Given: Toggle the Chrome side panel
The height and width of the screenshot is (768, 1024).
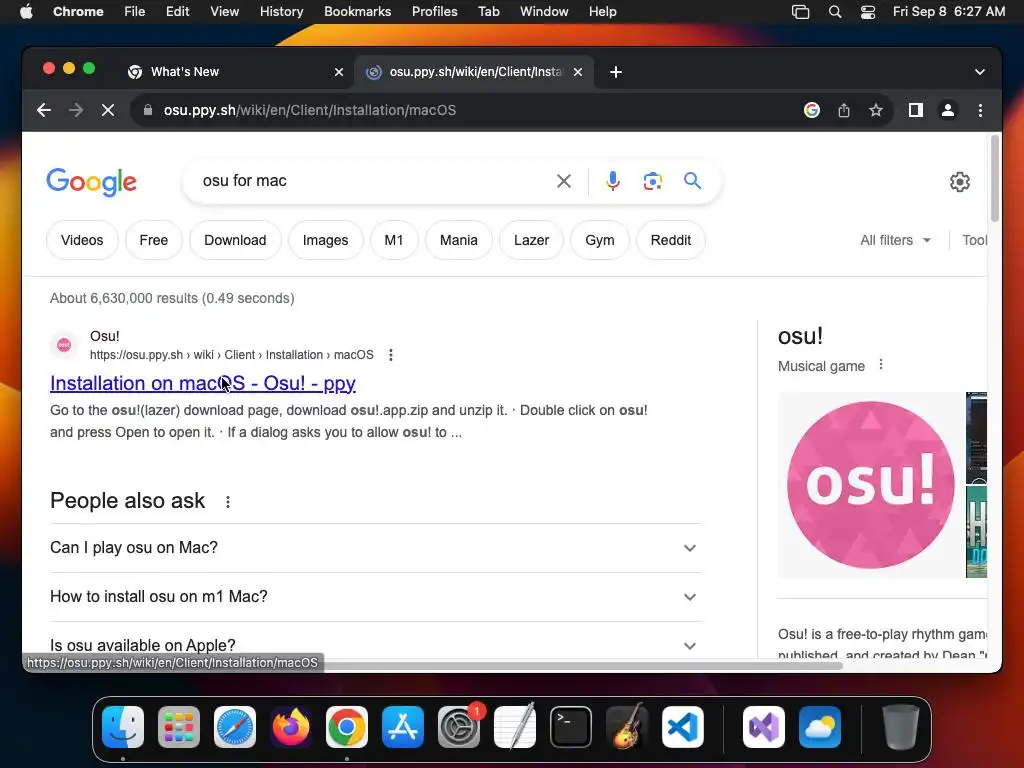Looking at the screenshot, I should (916, 110).
